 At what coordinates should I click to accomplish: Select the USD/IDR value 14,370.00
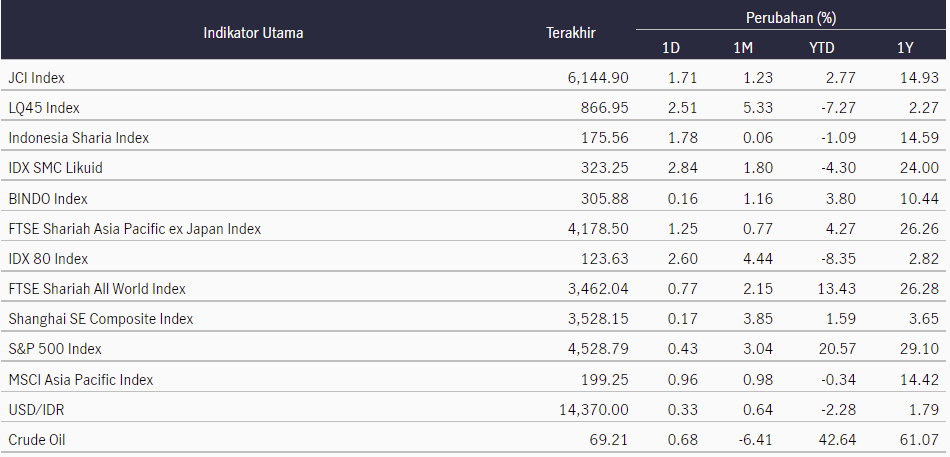[594, 410]
